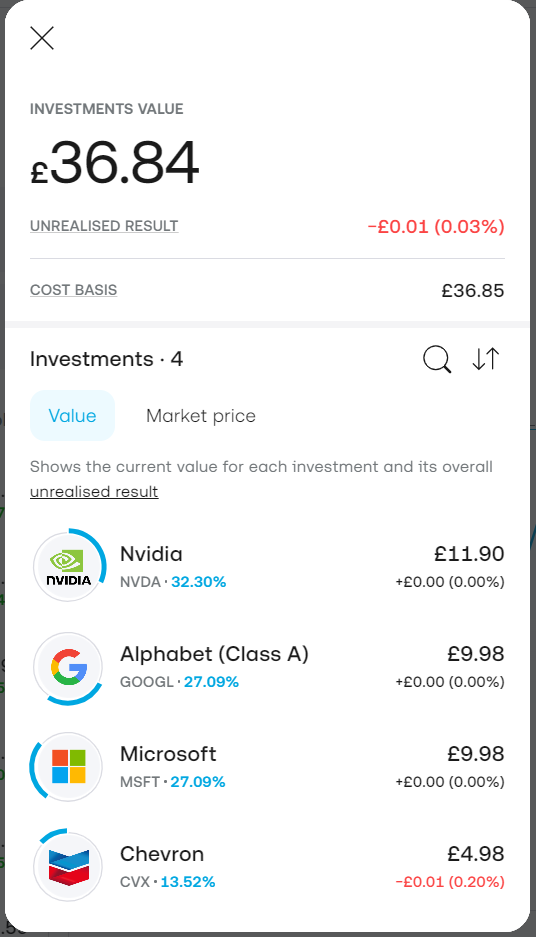Click the NVDA 32.30% allocation text
The image size is (536, 937).
(173, 582)
